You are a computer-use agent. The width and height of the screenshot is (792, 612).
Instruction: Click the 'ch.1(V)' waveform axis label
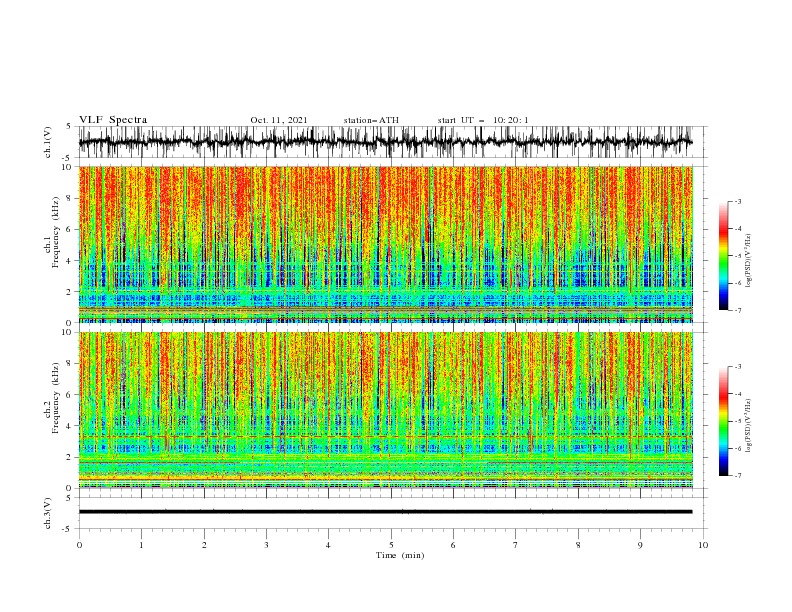(47, 142)
